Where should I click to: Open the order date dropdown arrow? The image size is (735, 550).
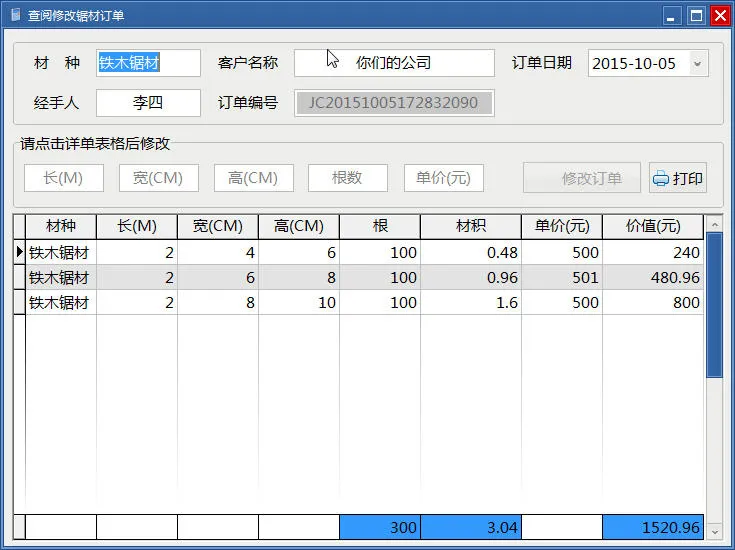pyautogui.click(x=697, y=63)
